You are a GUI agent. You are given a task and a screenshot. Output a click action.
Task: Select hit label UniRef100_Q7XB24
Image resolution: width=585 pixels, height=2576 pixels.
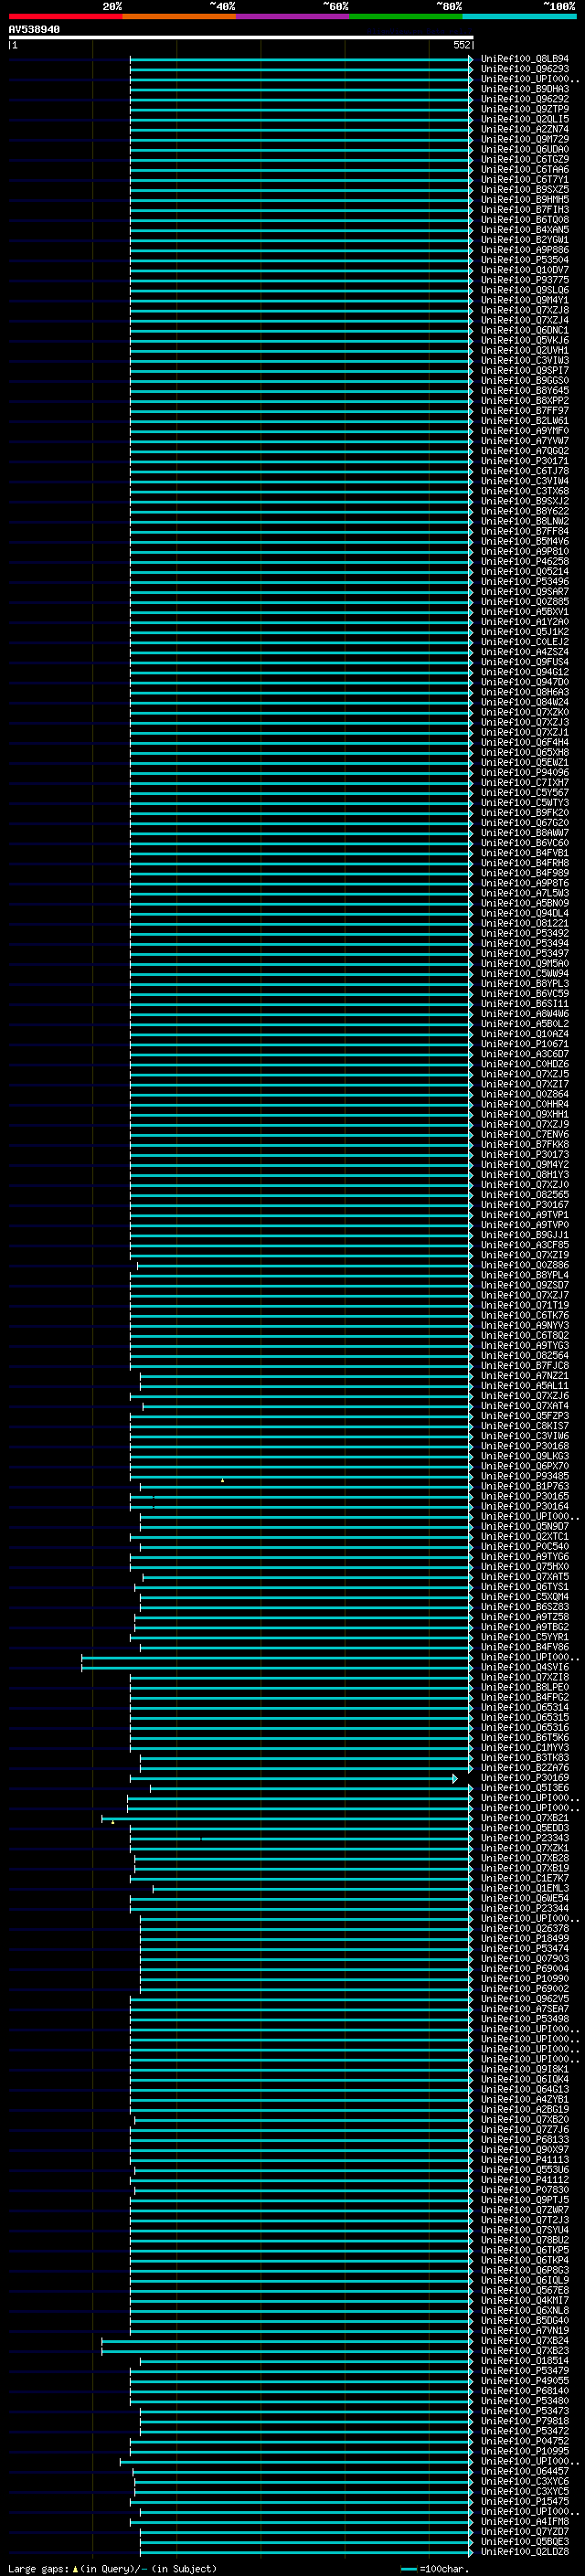pyautogui.click(x=525, y=2340)
